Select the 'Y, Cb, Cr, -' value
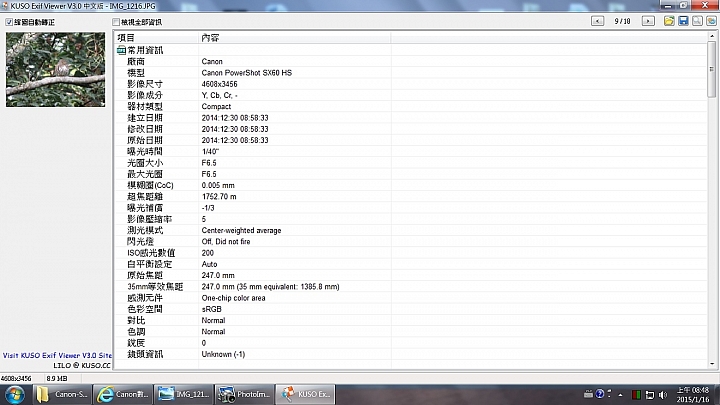This screenshot has width=720, height=405. [219, 95]
